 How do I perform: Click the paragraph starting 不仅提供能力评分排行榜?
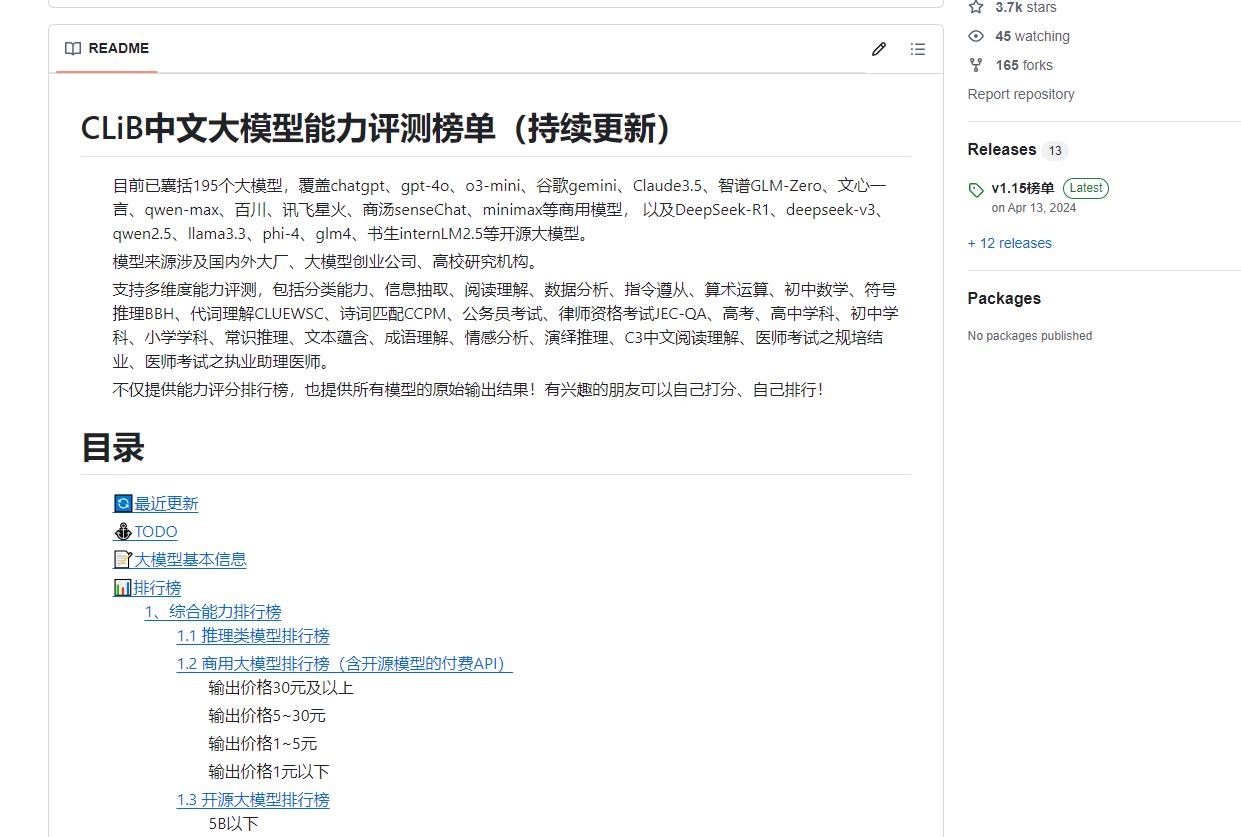(x=470, y=389)
